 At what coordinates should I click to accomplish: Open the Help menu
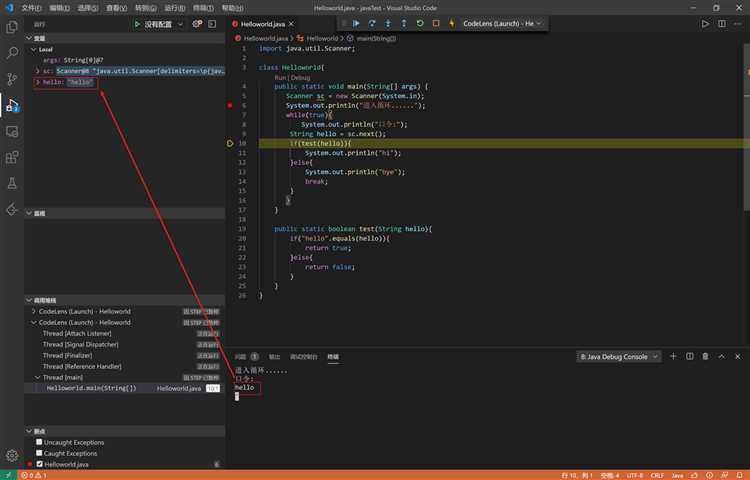pyautogui.click(x=232, y=8)
